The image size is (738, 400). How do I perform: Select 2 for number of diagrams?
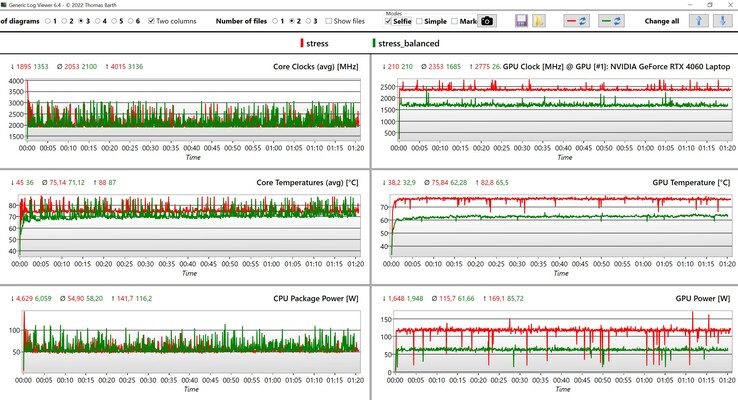click(64, 21)
